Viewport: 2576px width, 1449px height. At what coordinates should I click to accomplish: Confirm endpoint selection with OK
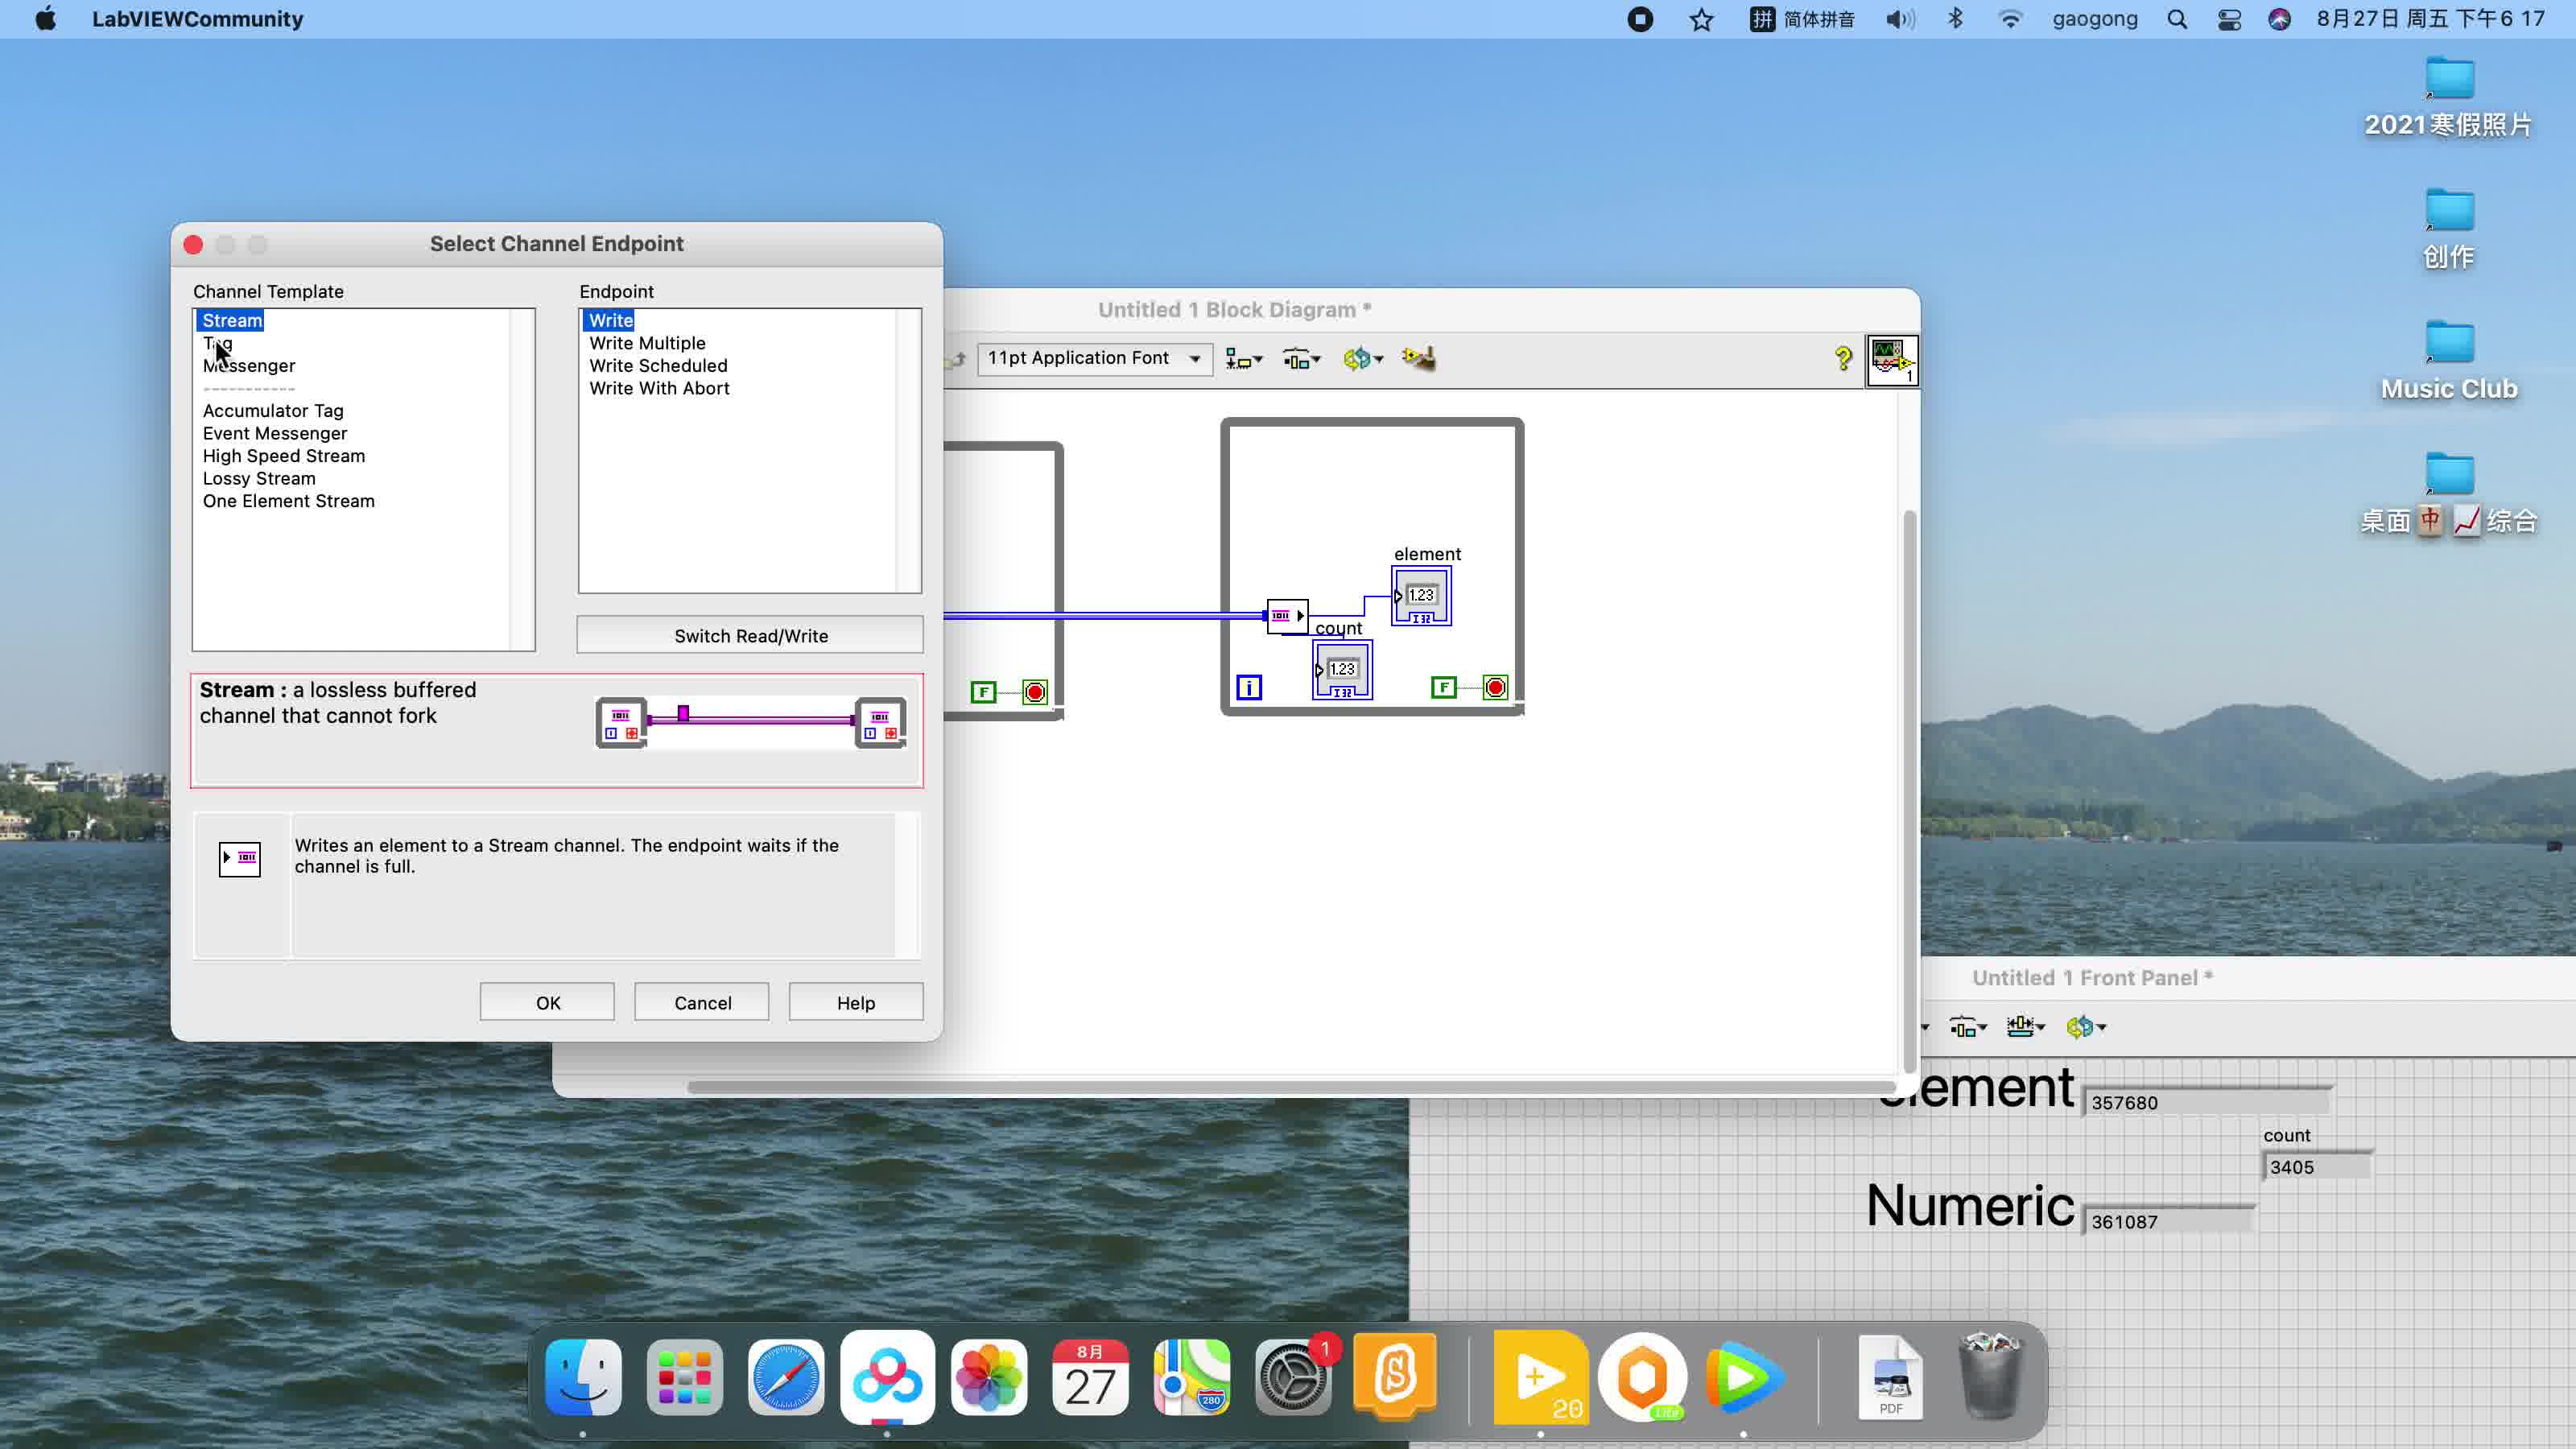[x=546, y=1001]
